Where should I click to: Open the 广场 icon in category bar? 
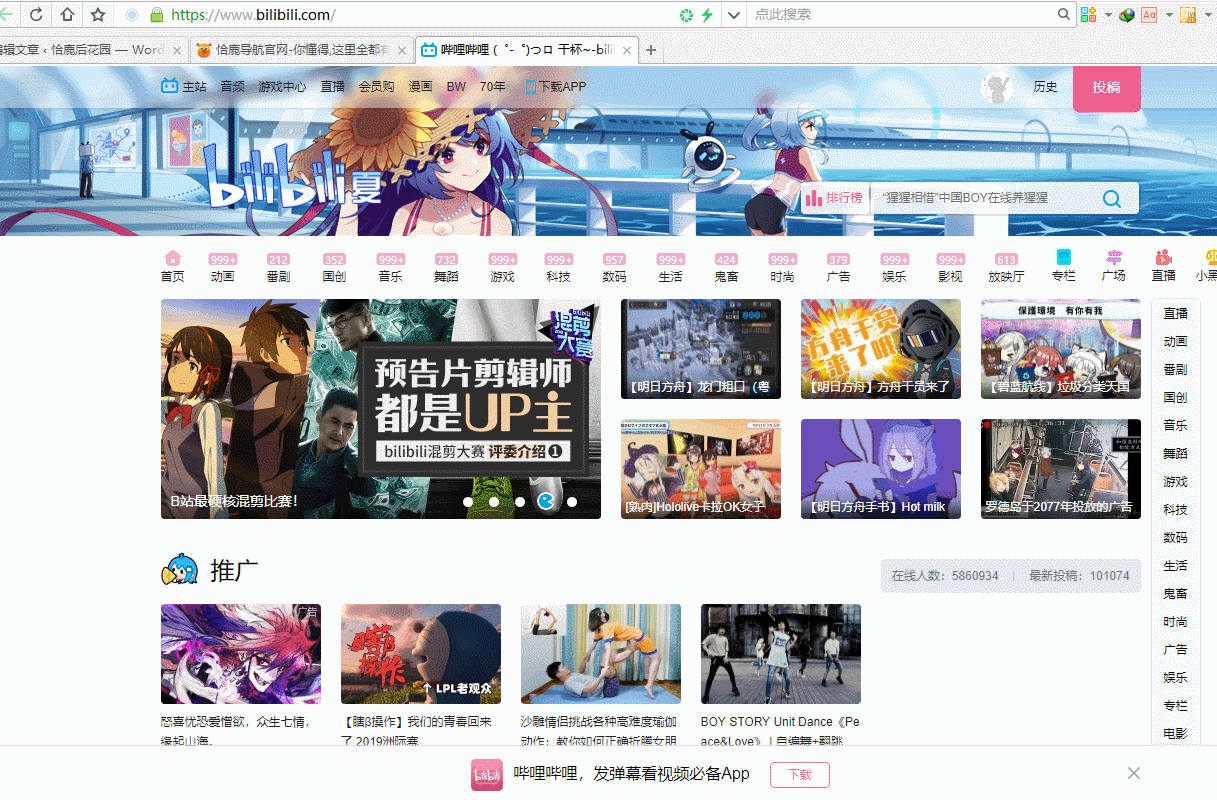pyautogui.click(x=1113, y=266)
